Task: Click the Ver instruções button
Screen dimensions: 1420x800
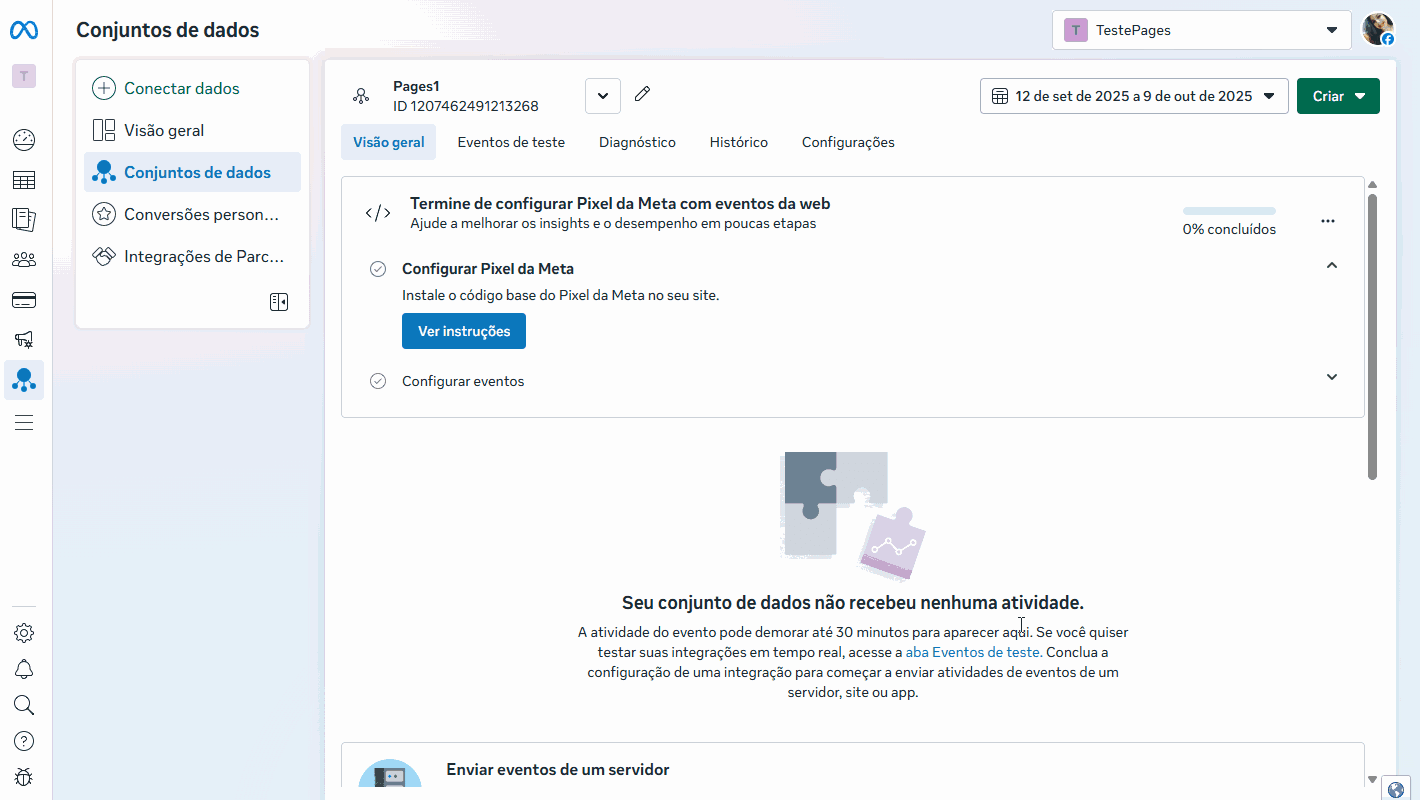Action: coord(463,330)
